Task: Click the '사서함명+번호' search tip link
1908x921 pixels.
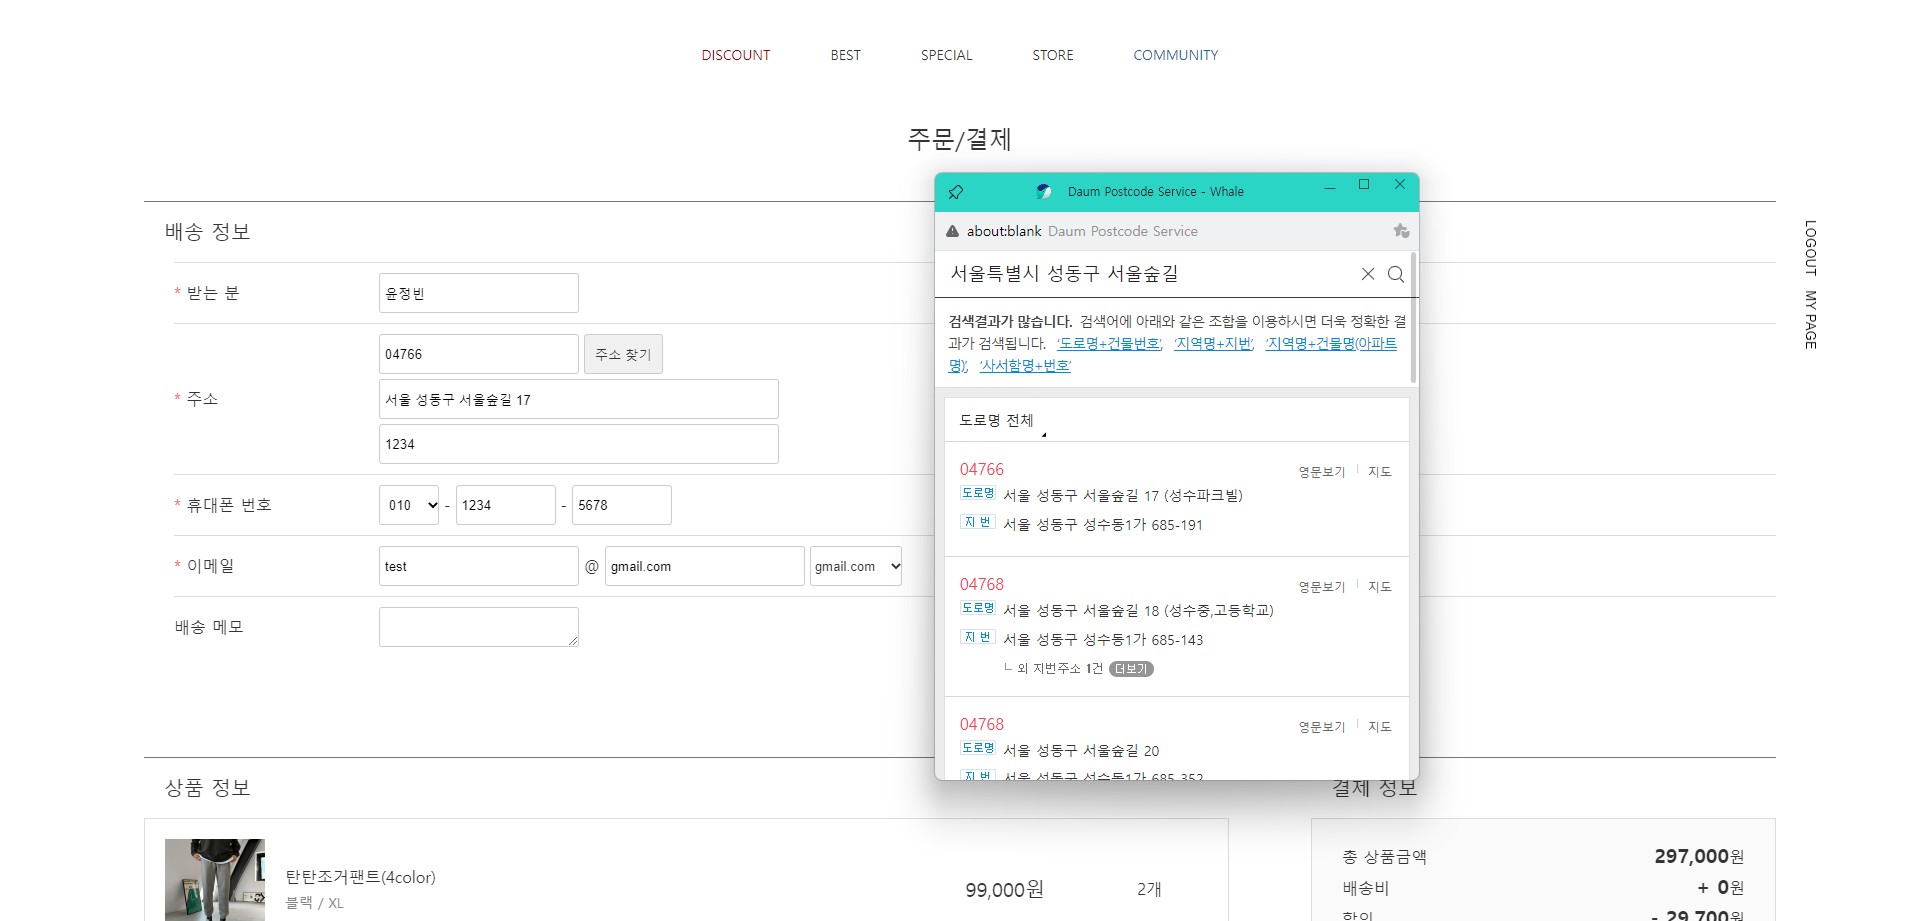Action: coord(1025,366)
